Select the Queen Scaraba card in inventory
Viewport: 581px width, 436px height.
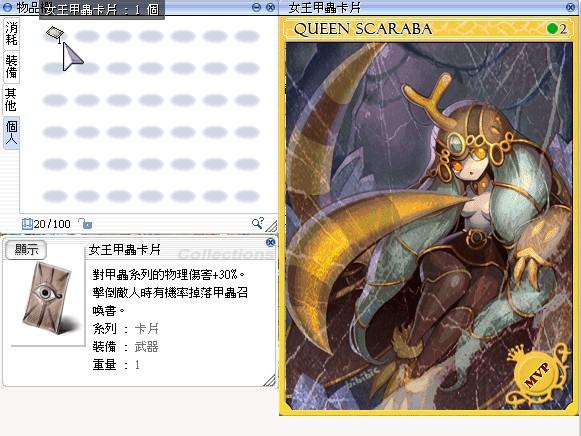pyautogui.click(x=55, y=34)
